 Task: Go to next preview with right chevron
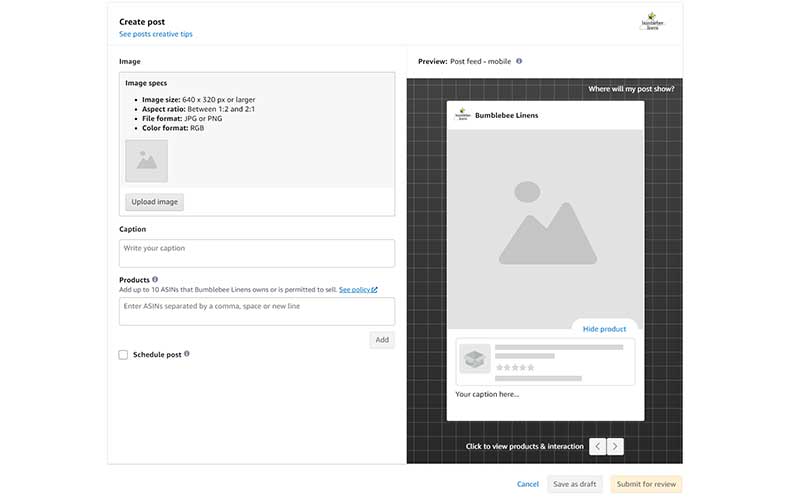click(x=615, y=446)
